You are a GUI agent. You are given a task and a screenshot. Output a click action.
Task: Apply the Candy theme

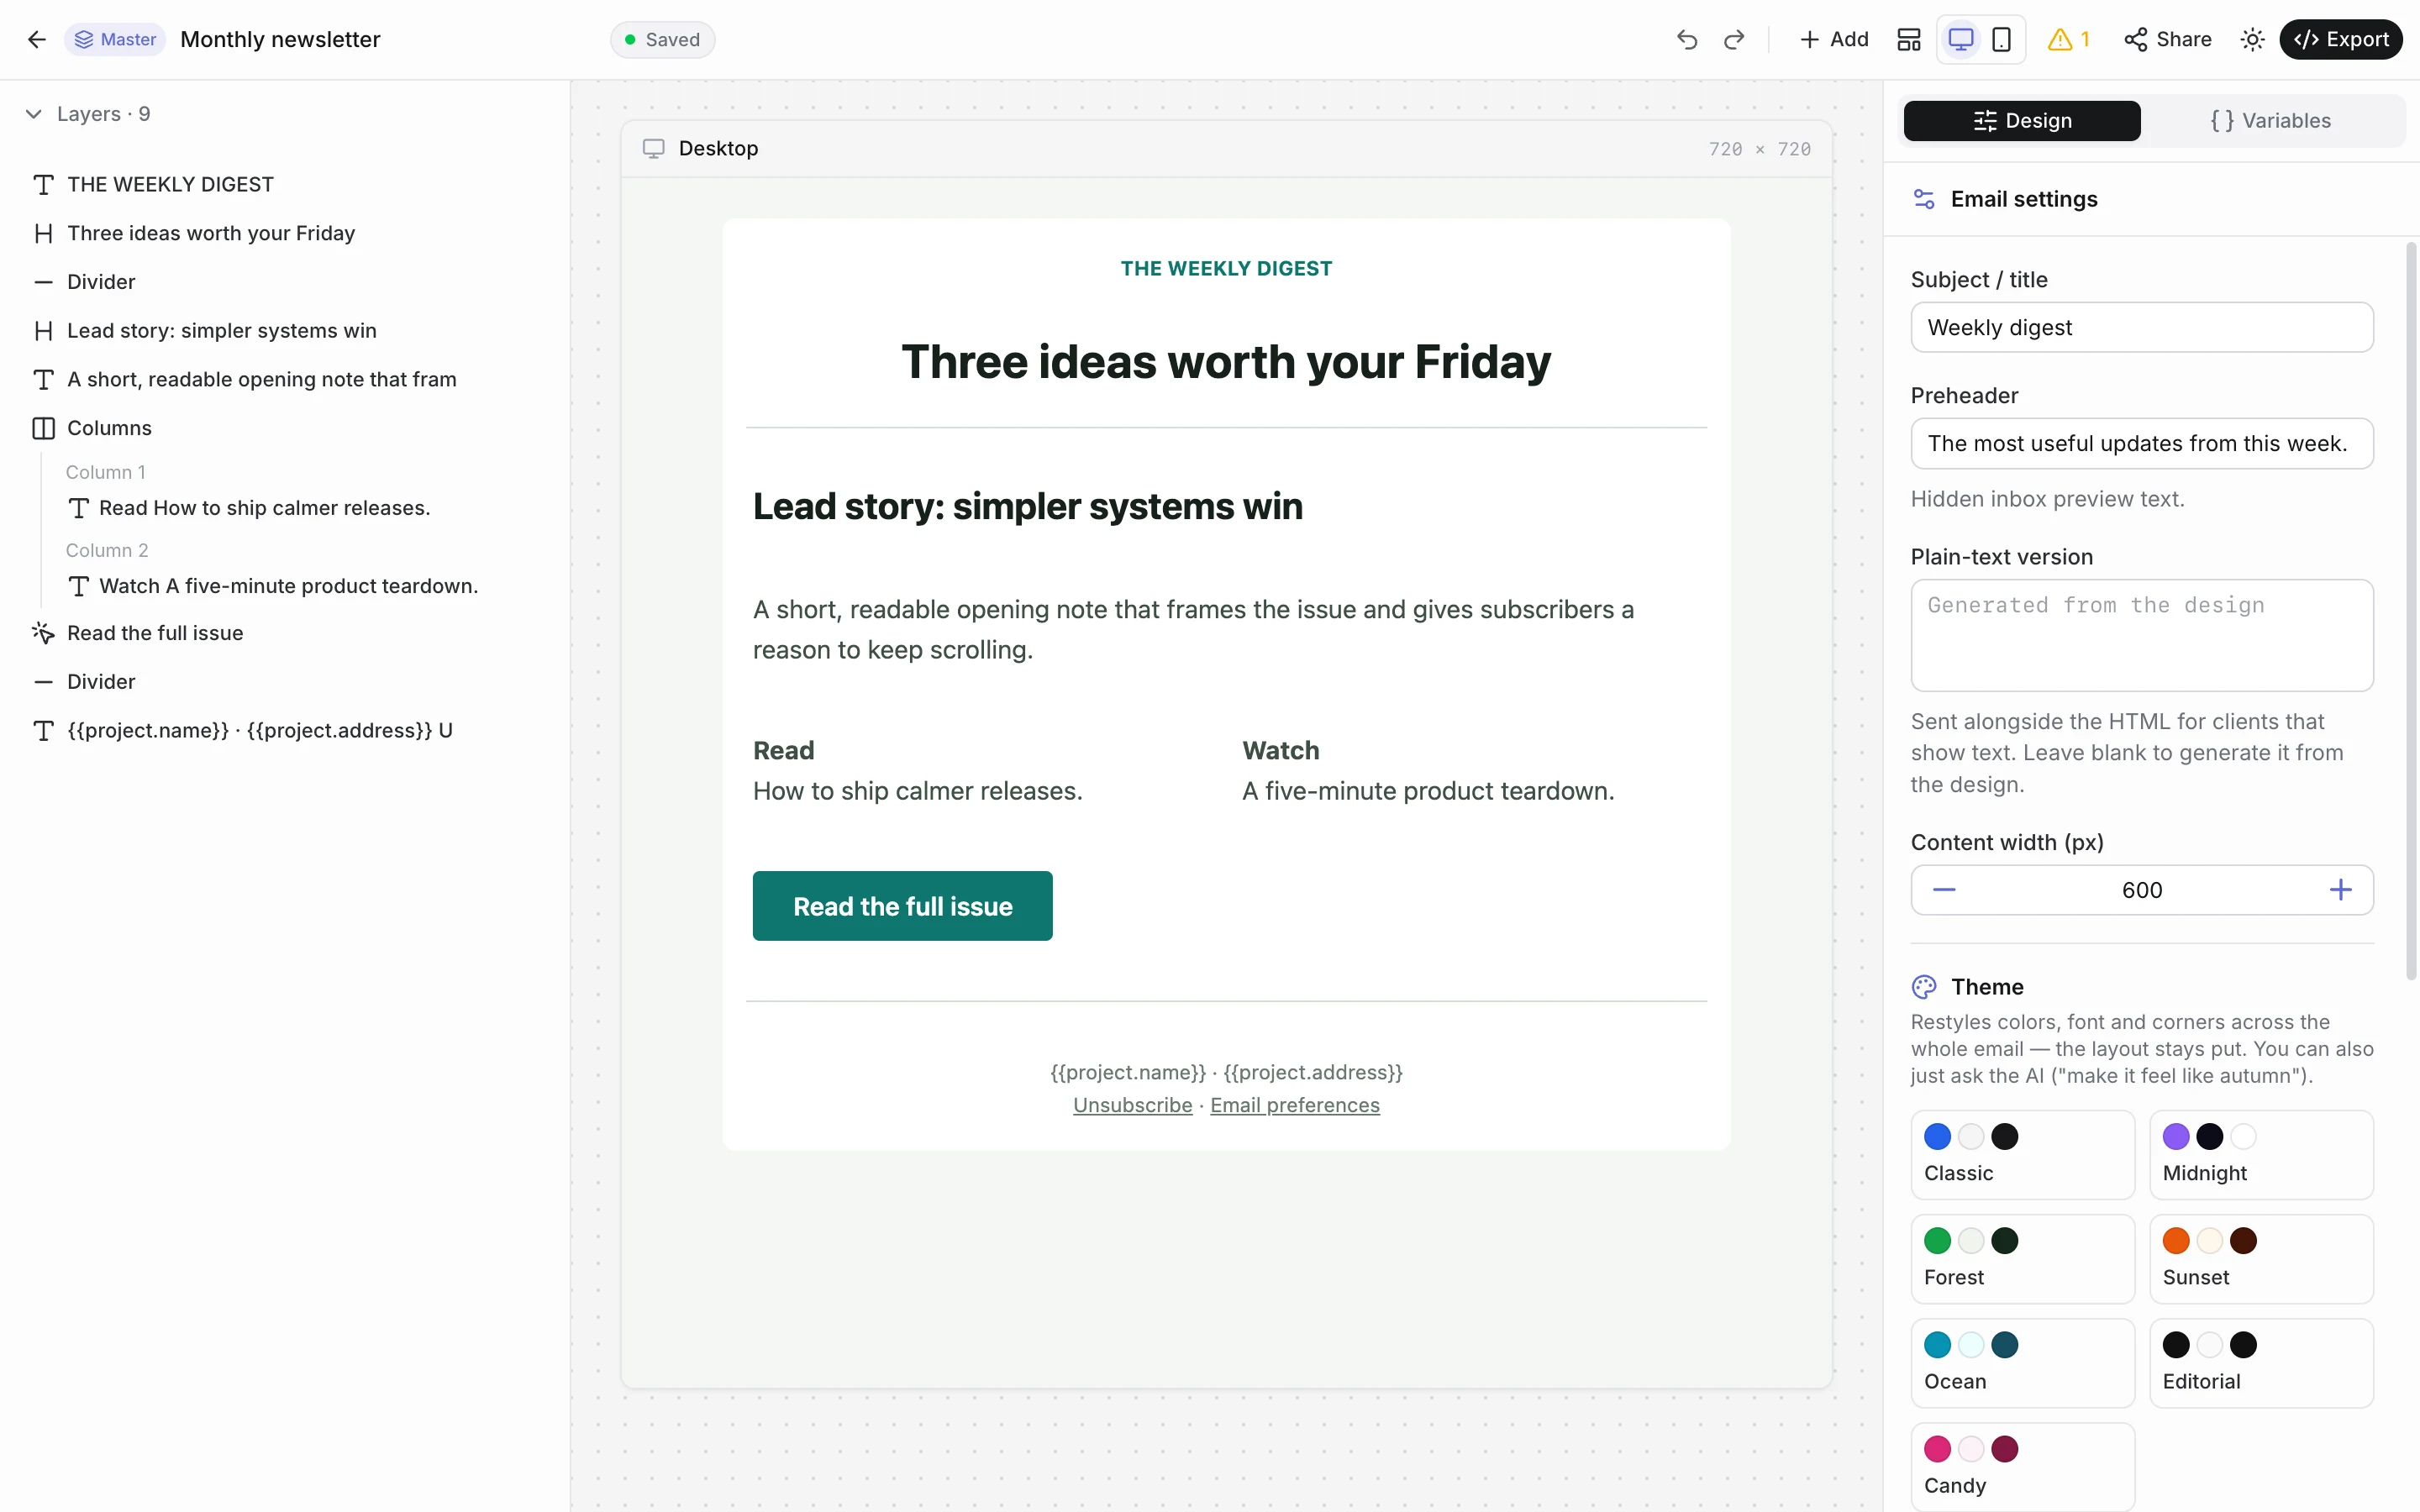pos(2022,1467)
